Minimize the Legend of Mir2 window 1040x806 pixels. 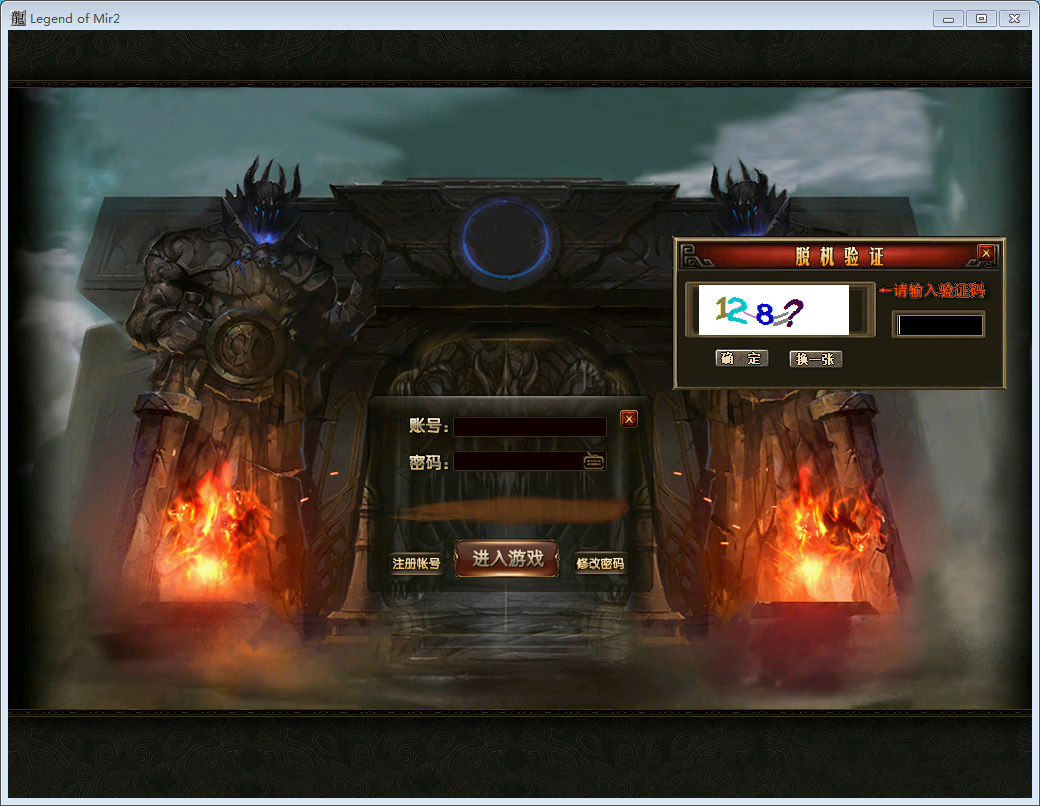pos(947,18)
